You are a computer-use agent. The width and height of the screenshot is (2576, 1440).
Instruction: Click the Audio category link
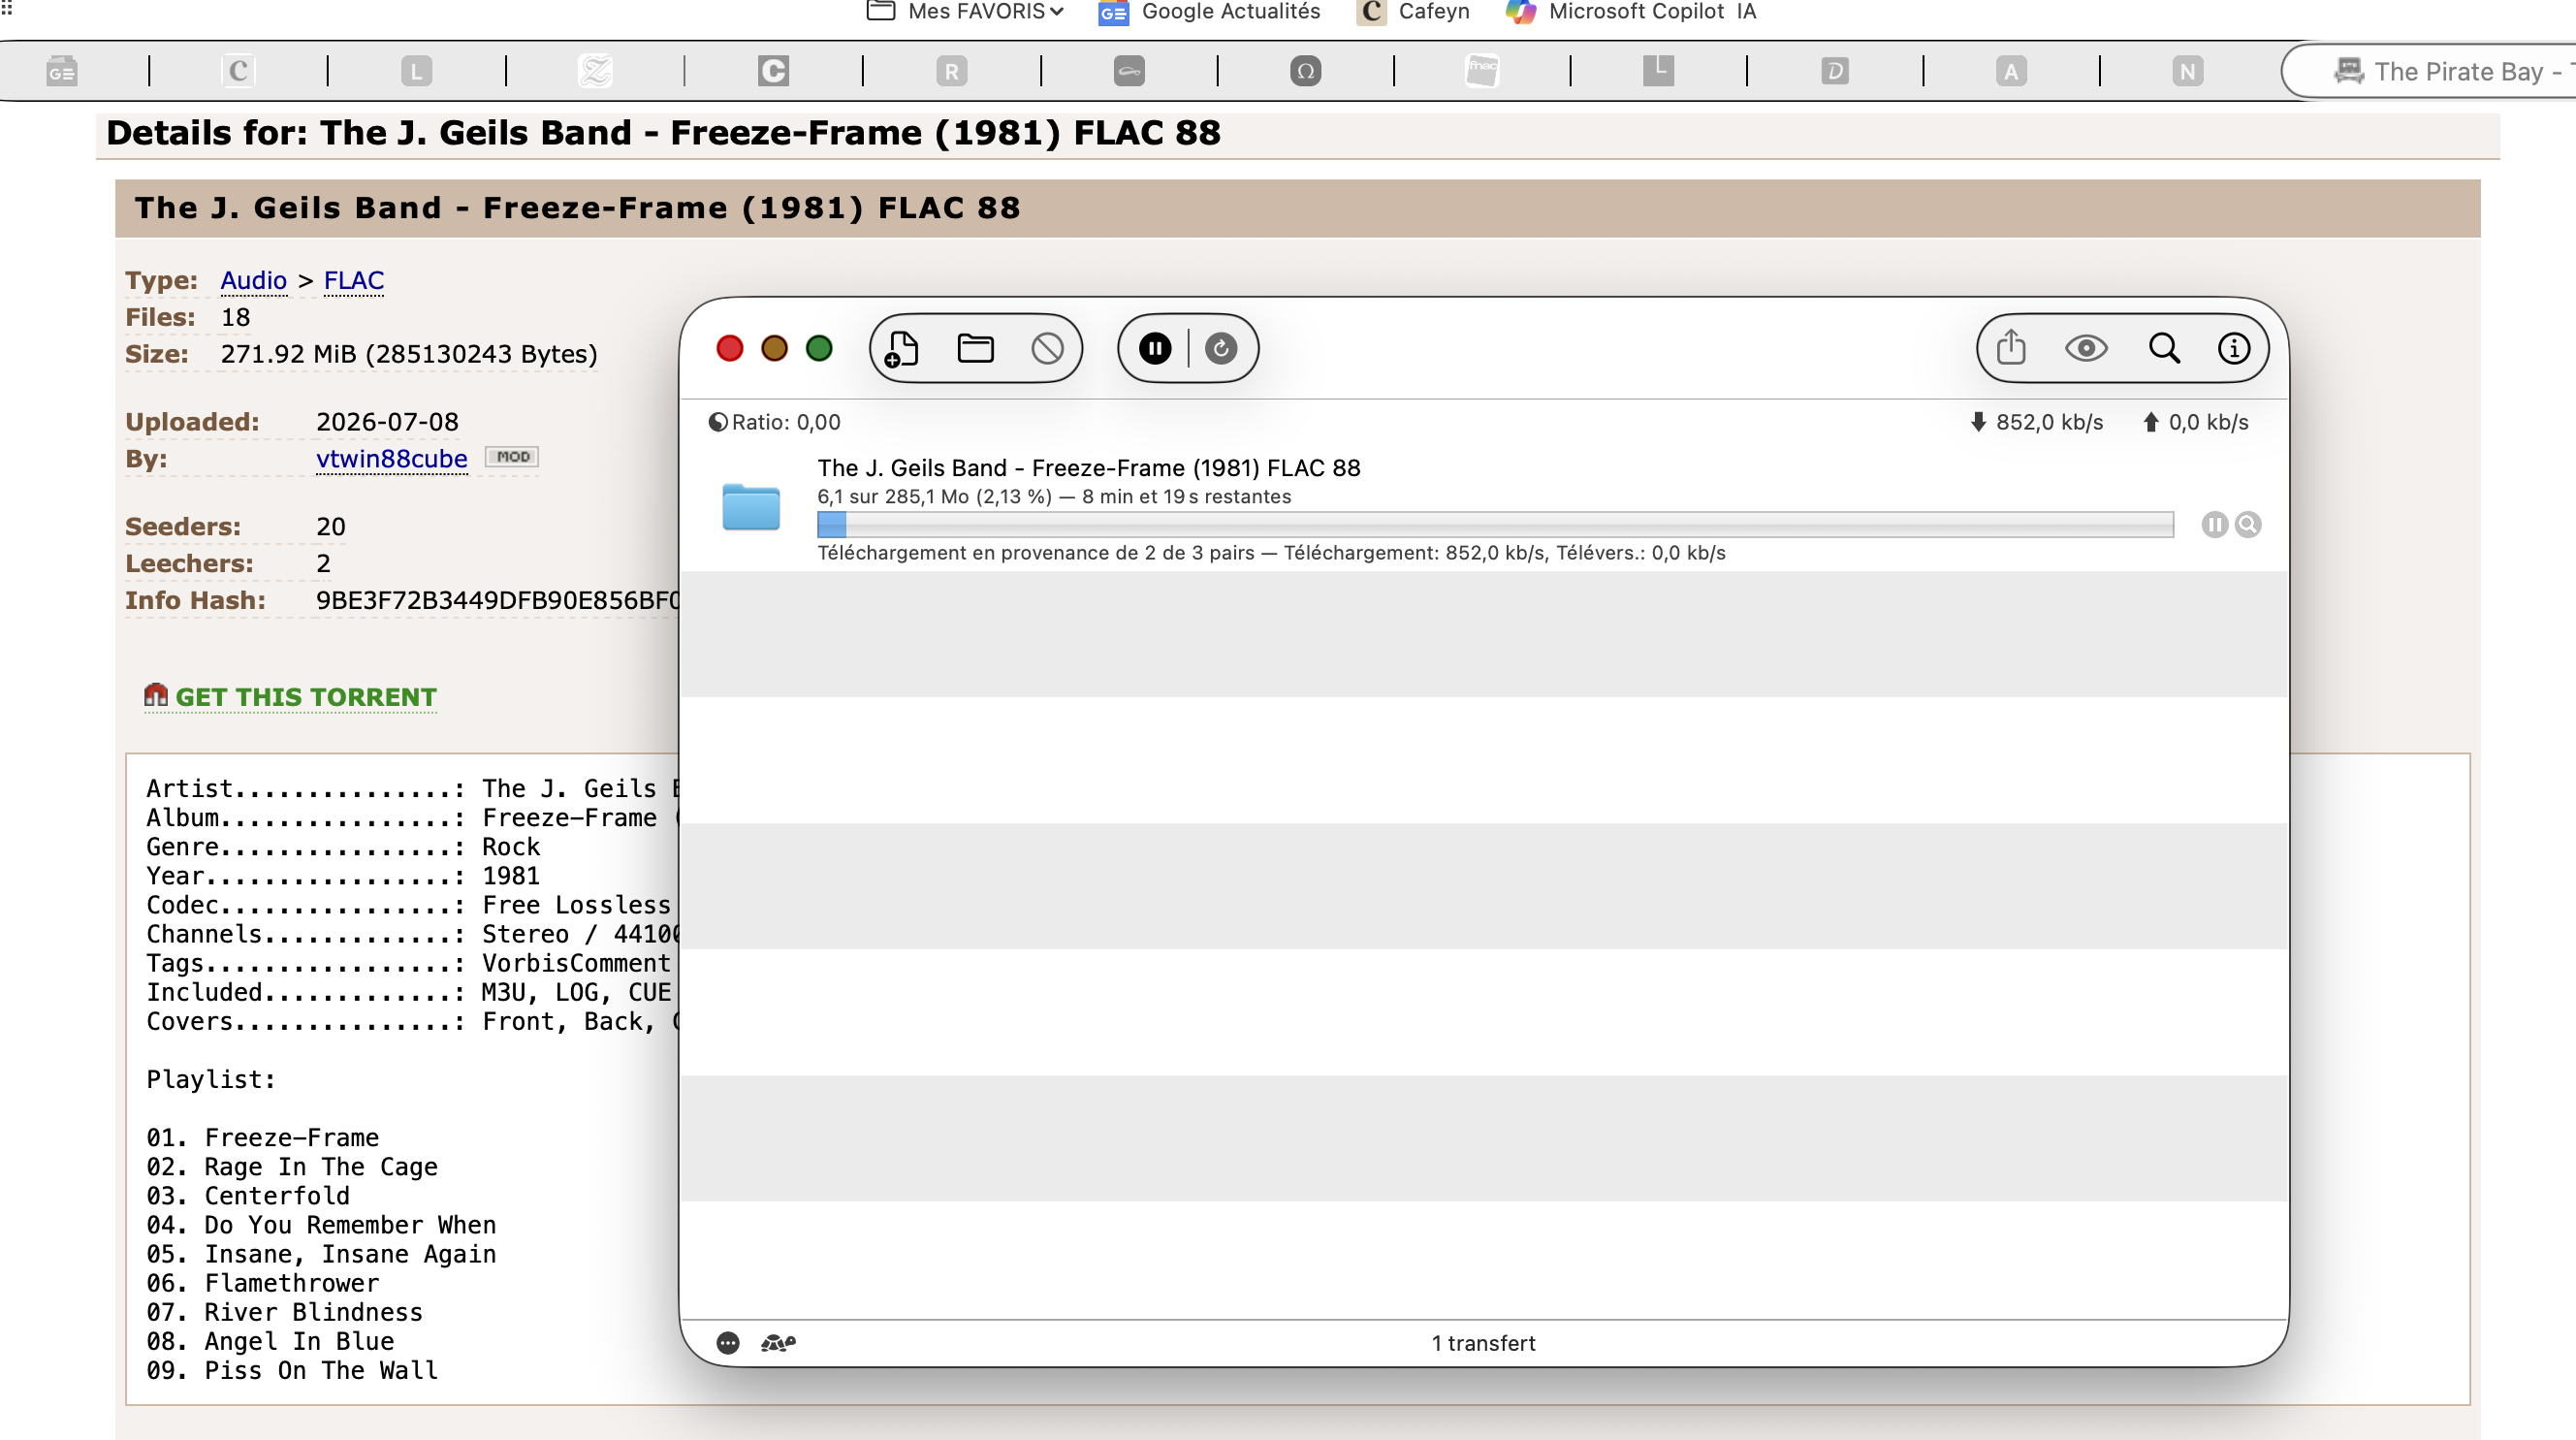[253, 281]
